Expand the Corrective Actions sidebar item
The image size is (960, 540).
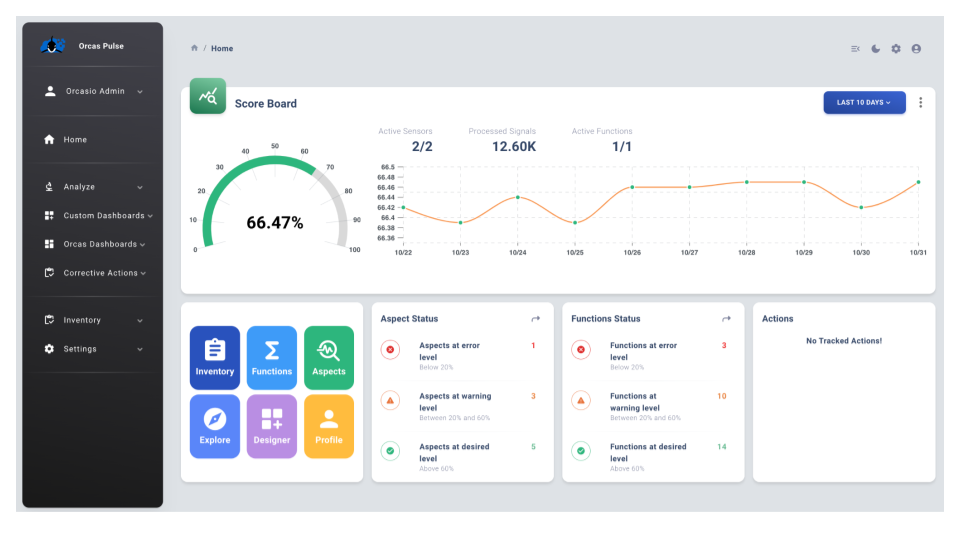[x=98, y=273]
